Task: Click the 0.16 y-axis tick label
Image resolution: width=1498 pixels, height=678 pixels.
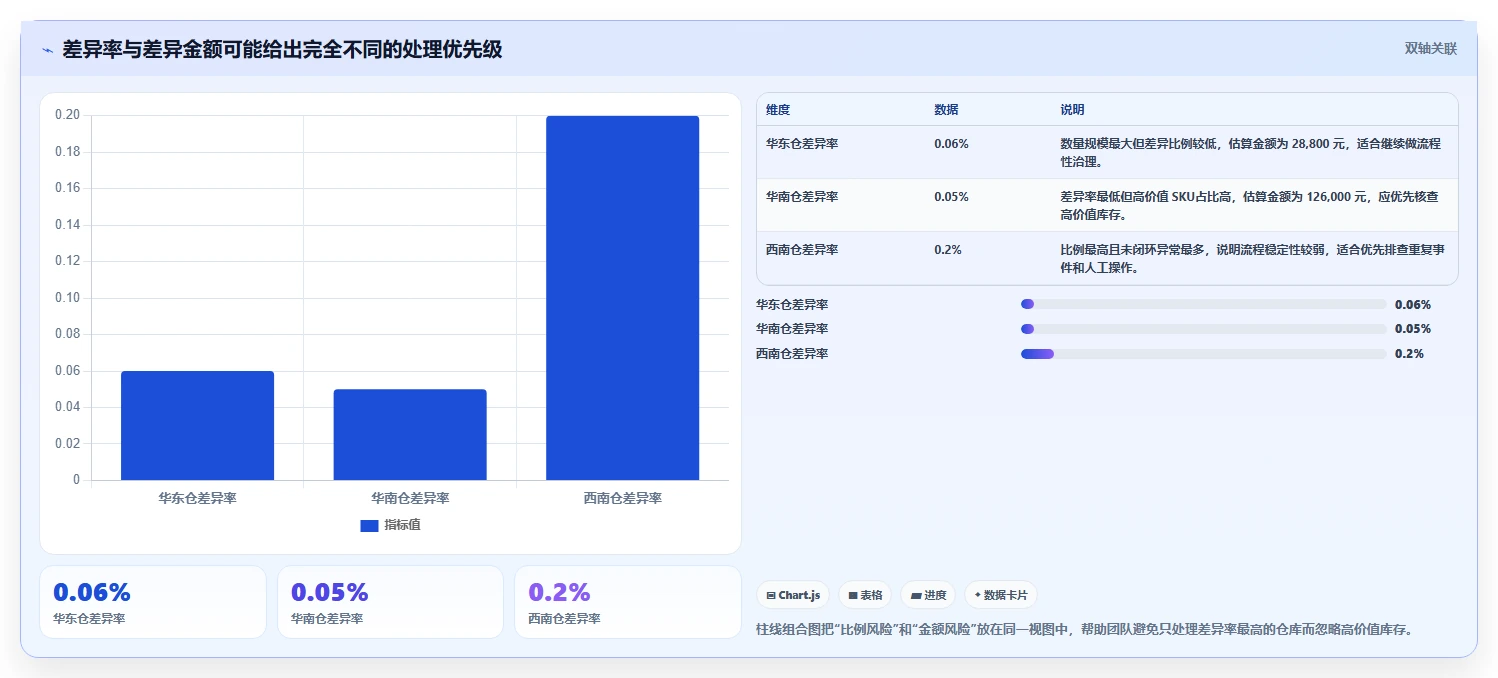Action: 67,188
